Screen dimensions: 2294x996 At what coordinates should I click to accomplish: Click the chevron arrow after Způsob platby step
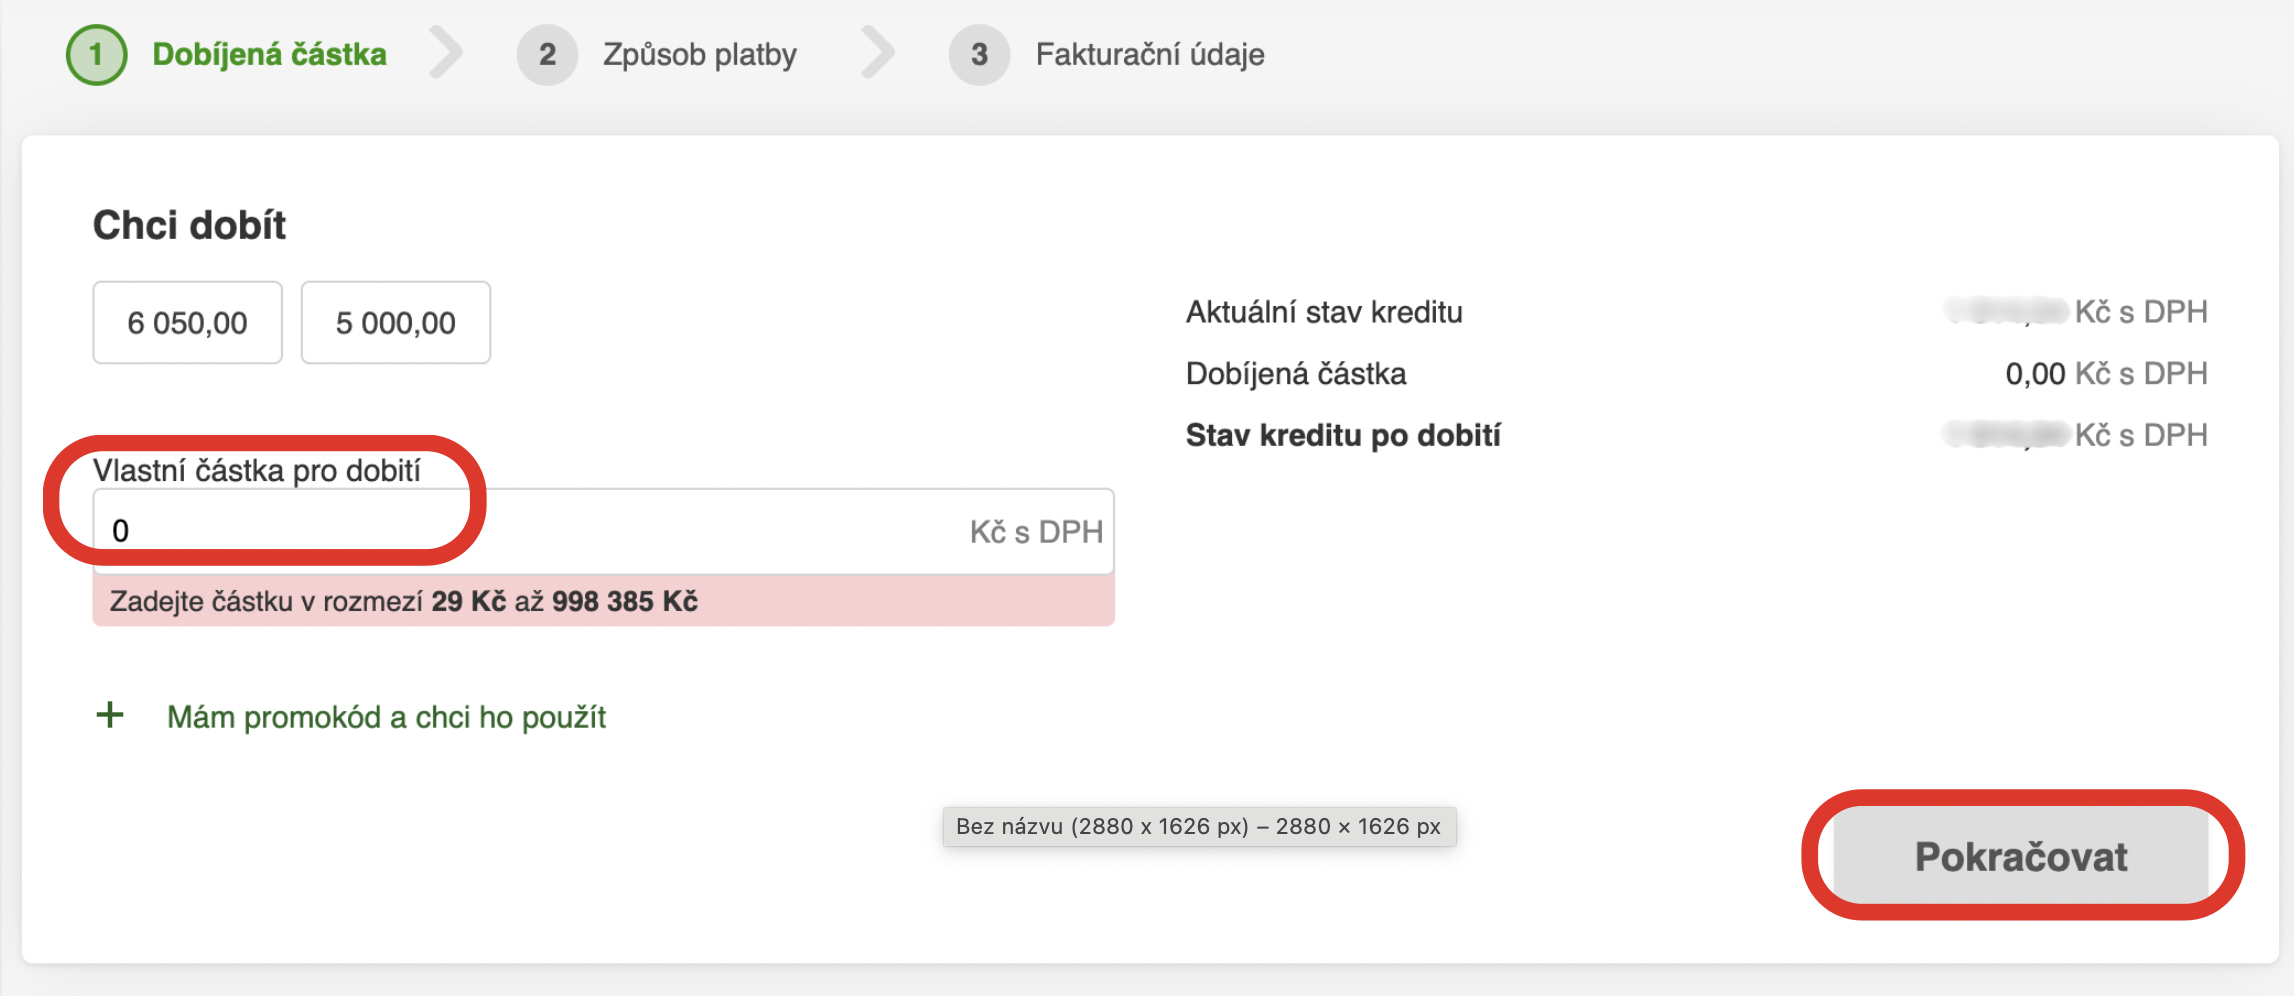(878, 53)
